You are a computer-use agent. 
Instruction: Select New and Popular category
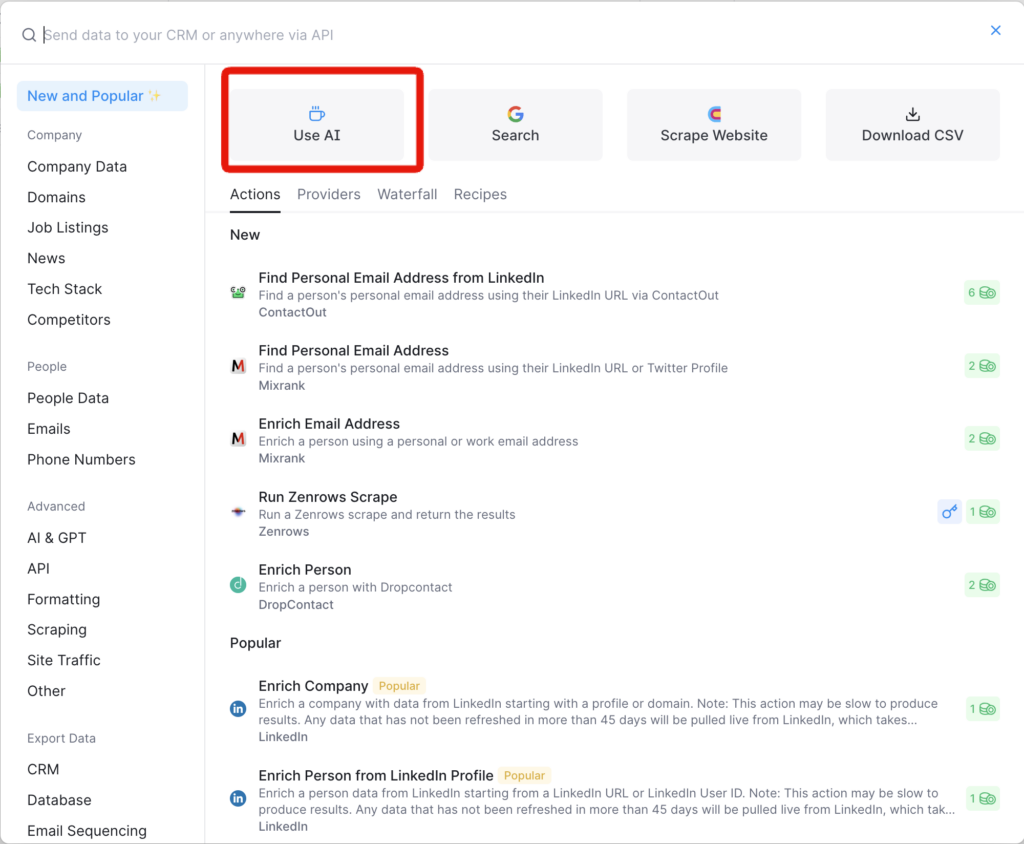(x=102, y=96)
